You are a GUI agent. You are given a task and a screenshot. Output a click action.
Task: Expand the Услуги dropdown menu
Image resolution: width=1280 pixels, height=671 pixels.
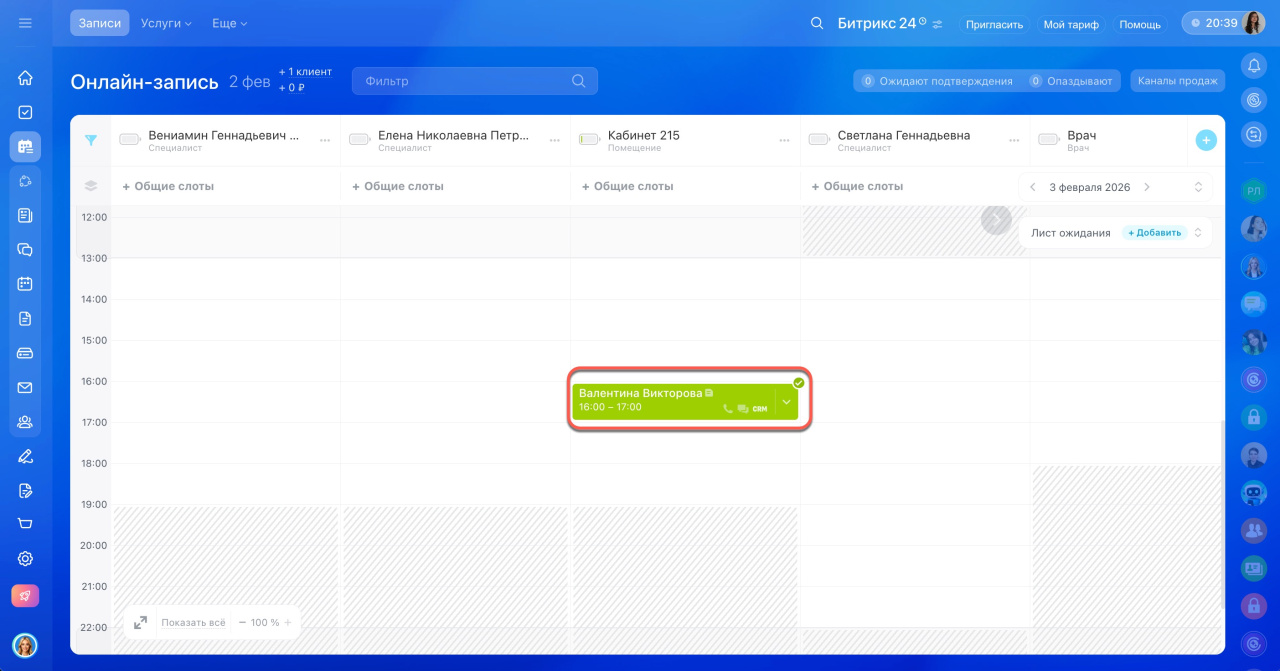pyautogui.click(x=166, y=23)
